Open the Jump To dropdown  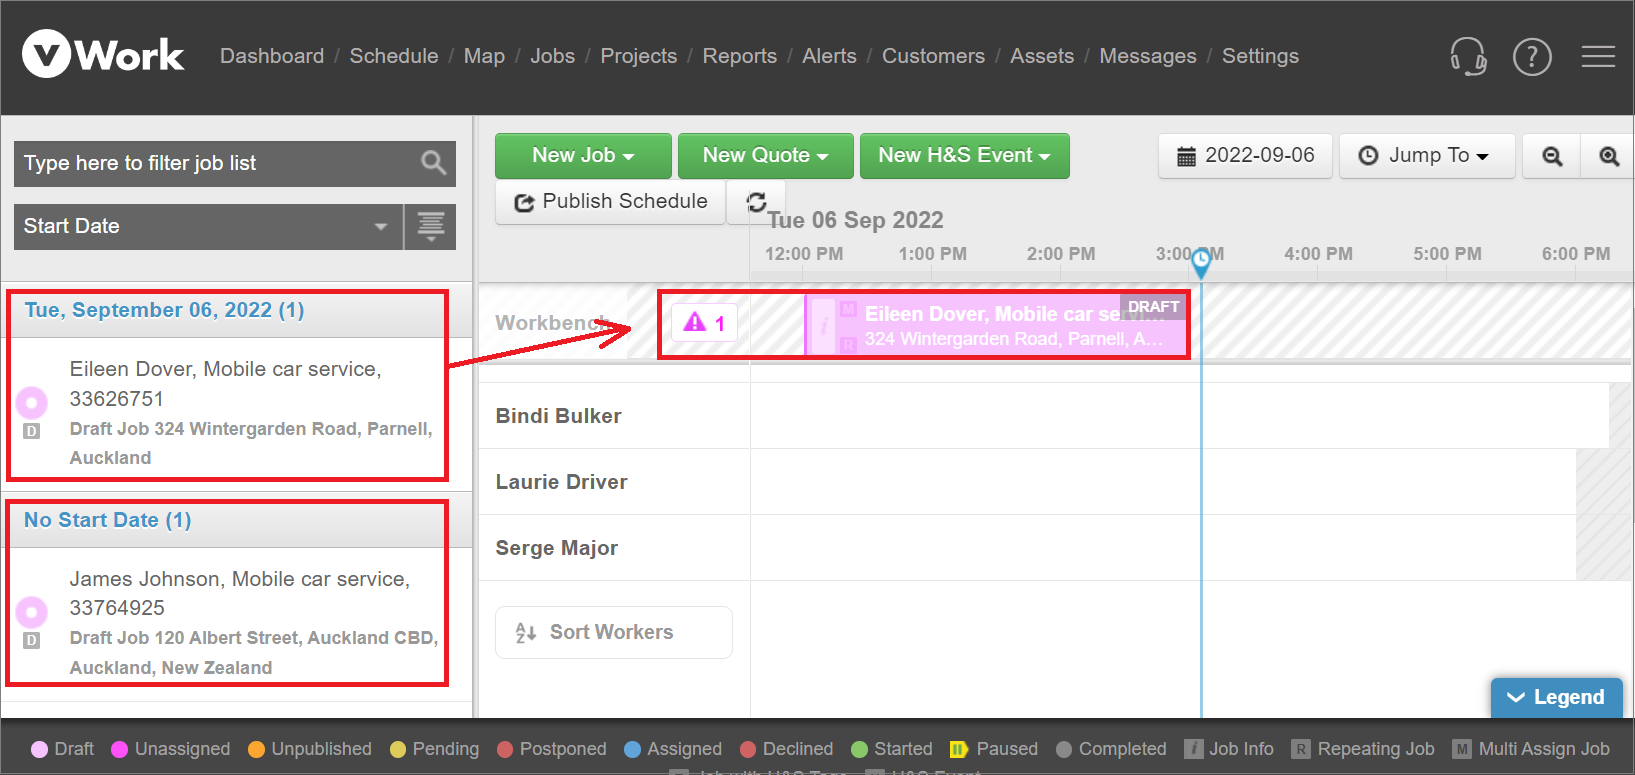pos(1427,156)
